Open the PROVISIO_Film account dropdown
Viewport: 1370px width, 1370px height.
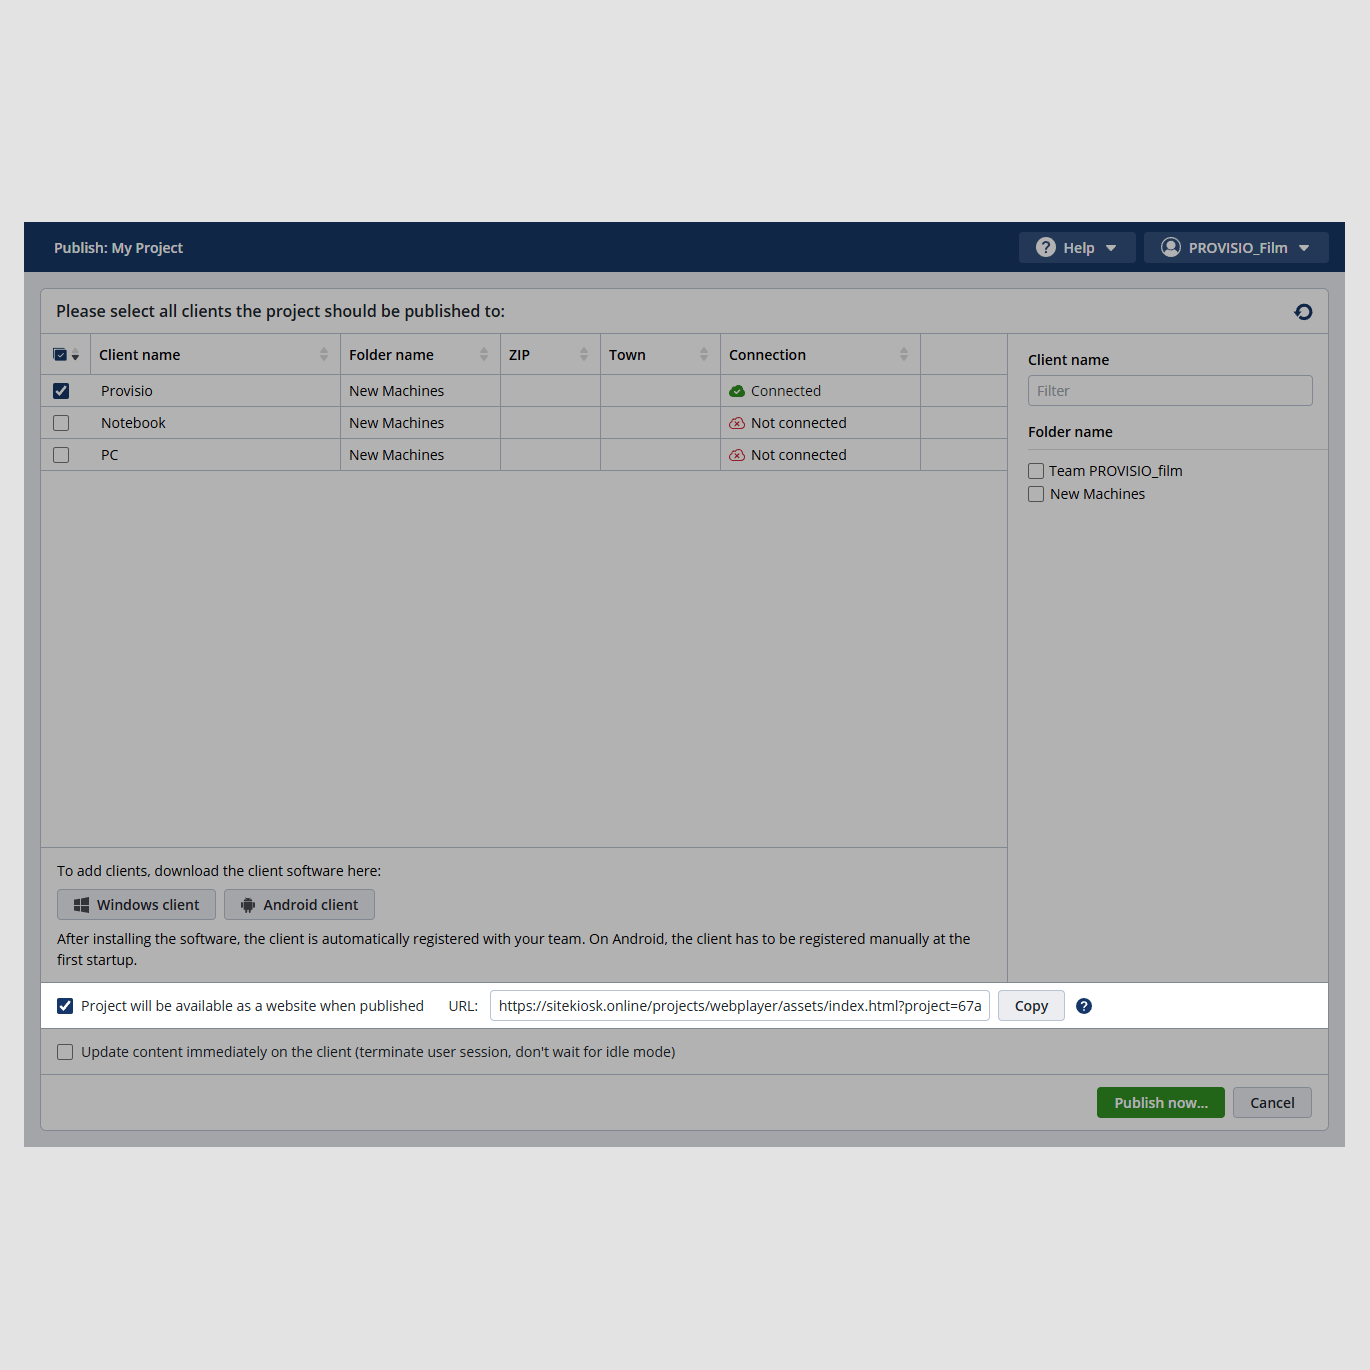click(1236, 248)
